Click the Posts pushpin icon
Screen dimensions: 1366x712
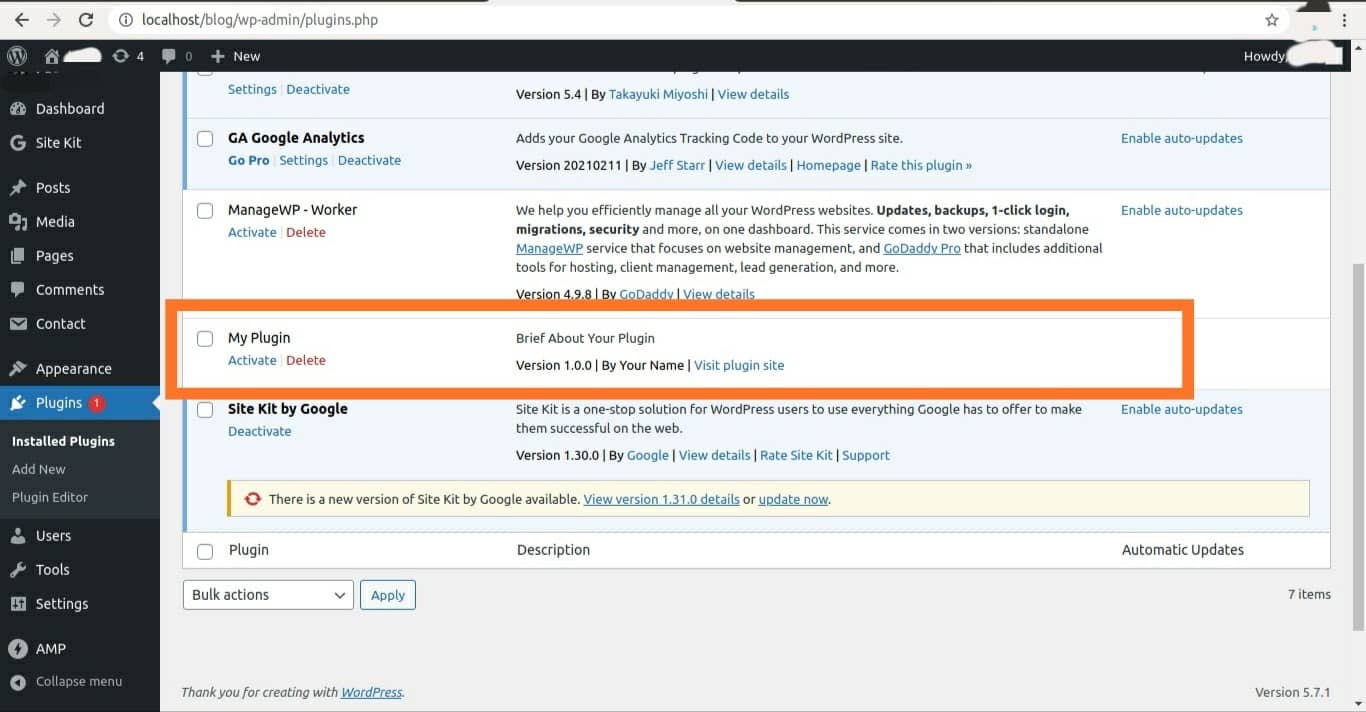pyautogui.click(x=18, y=188)
